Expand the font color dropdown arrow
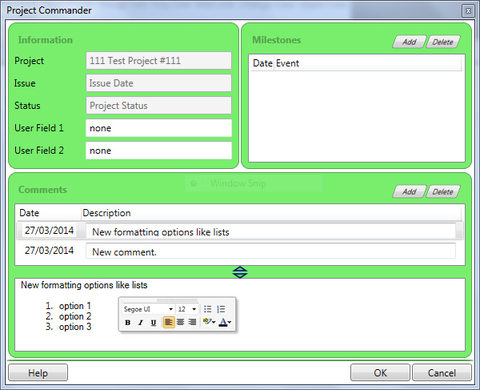Viewport: 480px width, 390px height. click(x=229, y=322)
